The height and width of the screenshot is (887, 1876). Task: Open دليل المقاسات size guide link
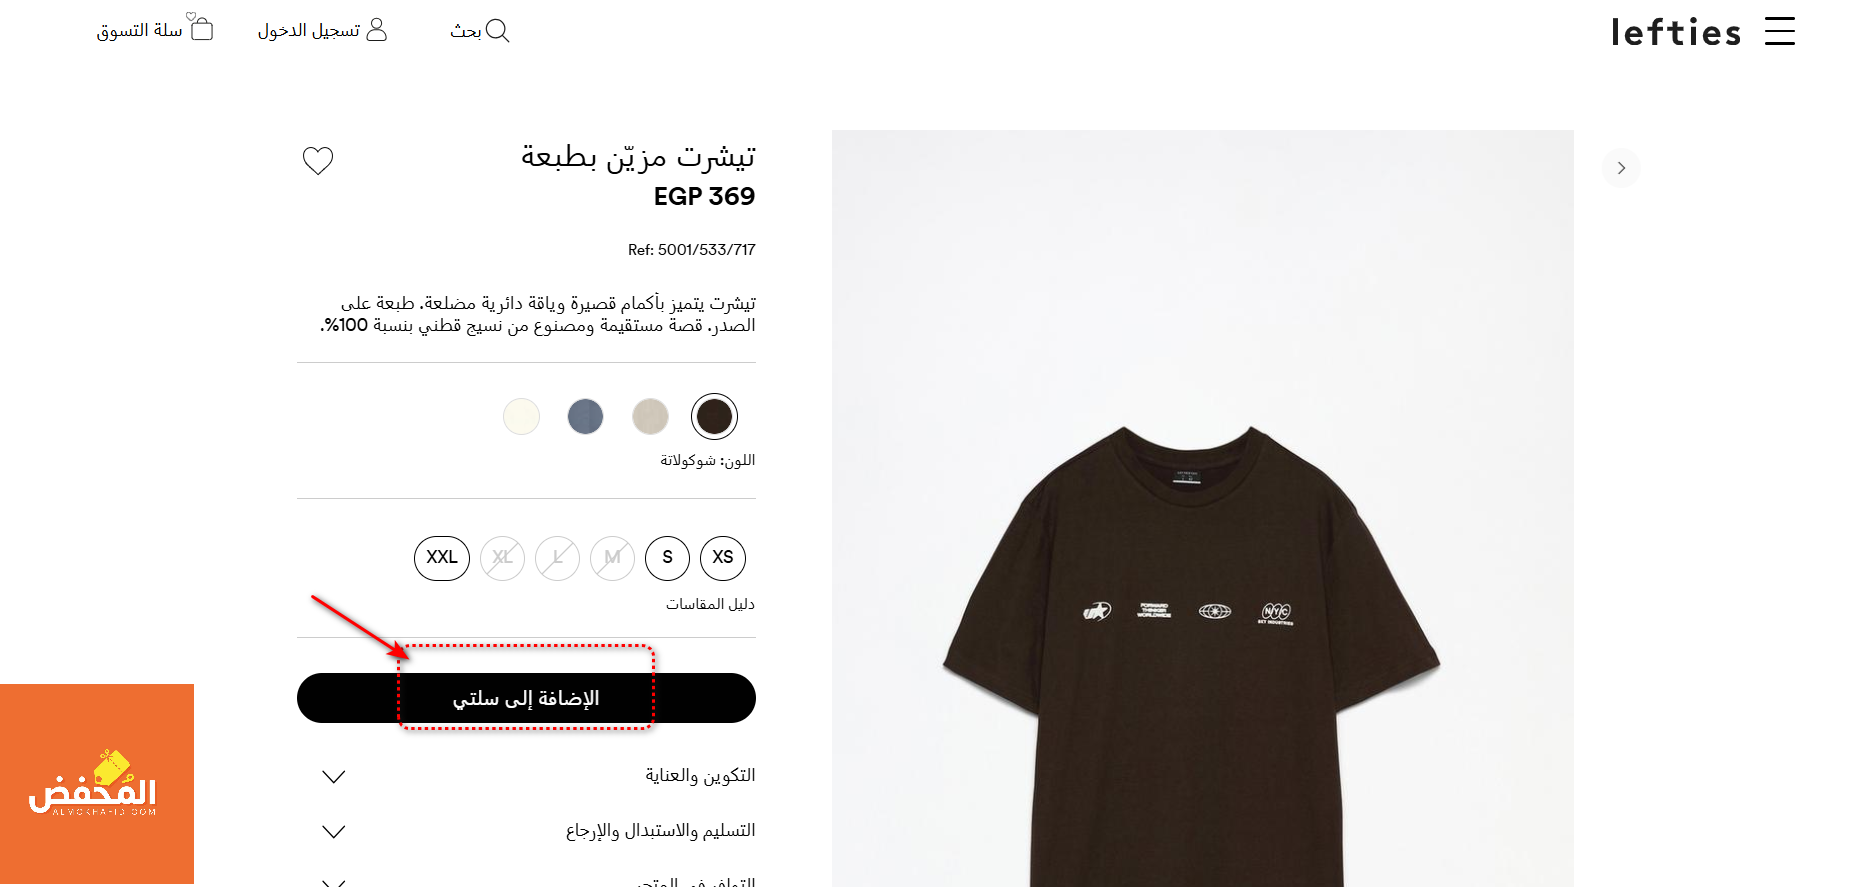711,604
